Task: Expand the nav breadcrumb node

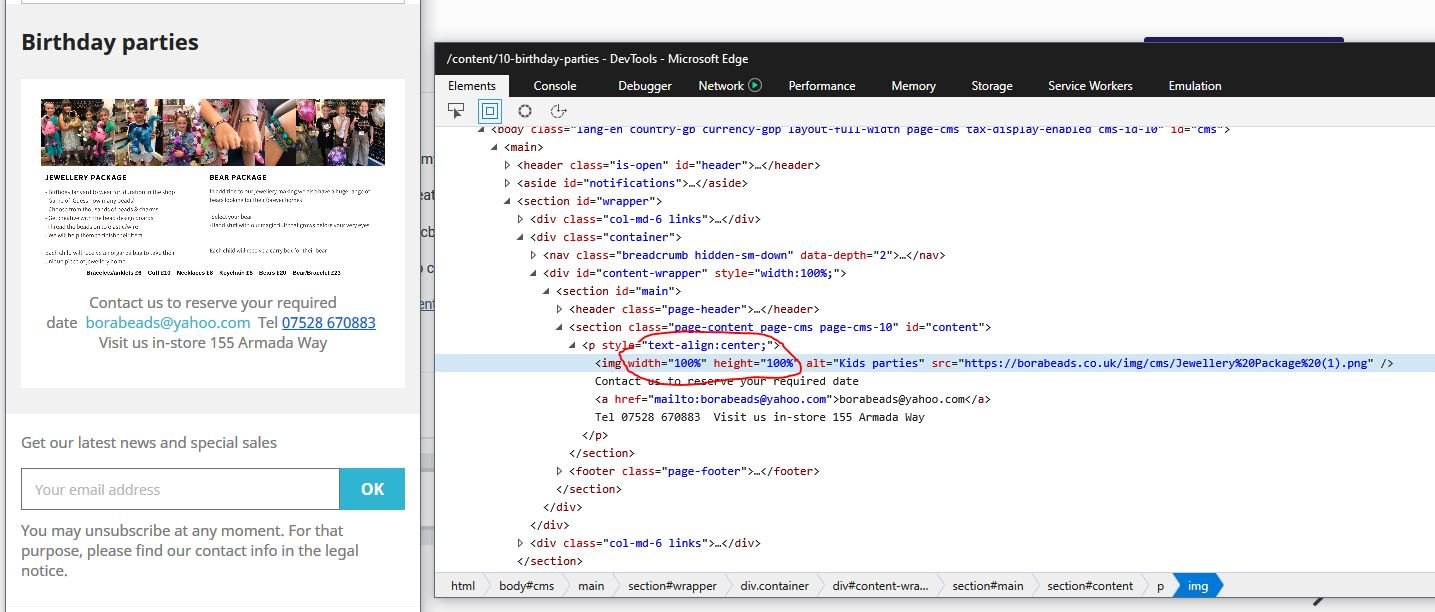Action: pos(534,255)
